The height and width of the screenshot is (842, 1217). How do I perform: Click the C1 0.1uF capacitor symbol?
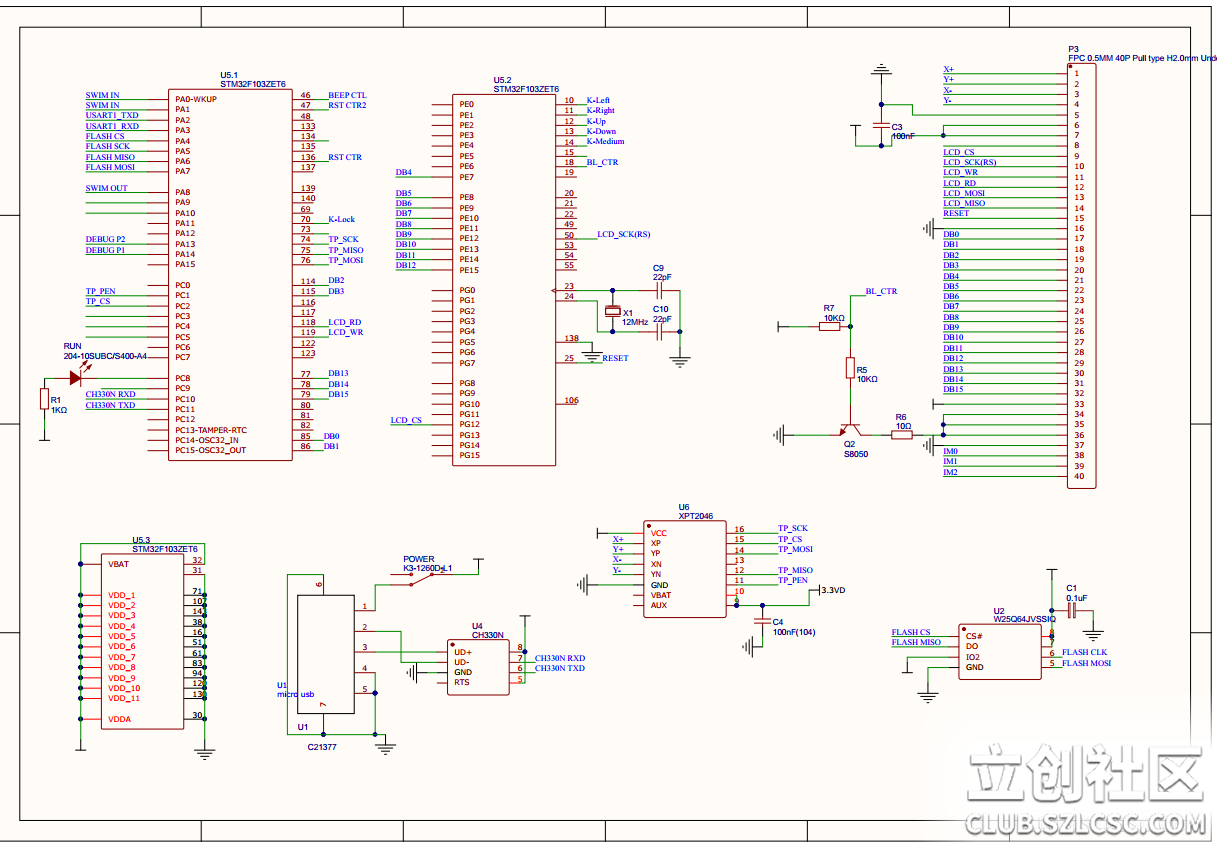click(x=1071, y=609)
